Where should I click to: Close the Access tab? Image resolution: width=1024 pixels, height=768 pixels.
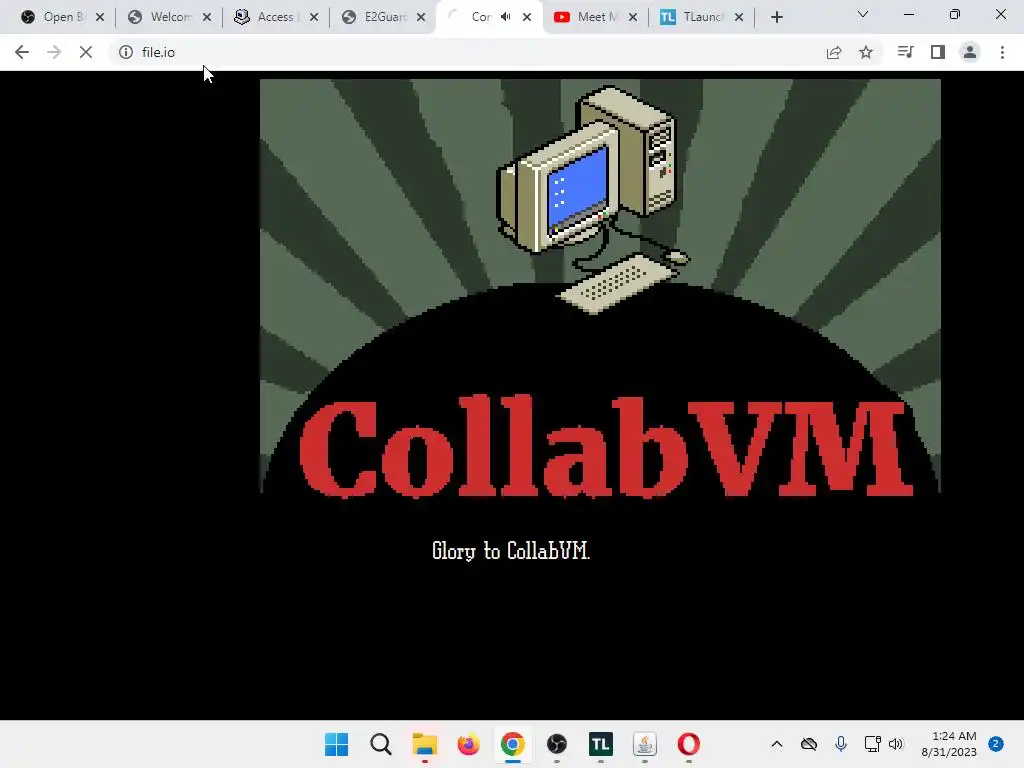pos(314,17)
